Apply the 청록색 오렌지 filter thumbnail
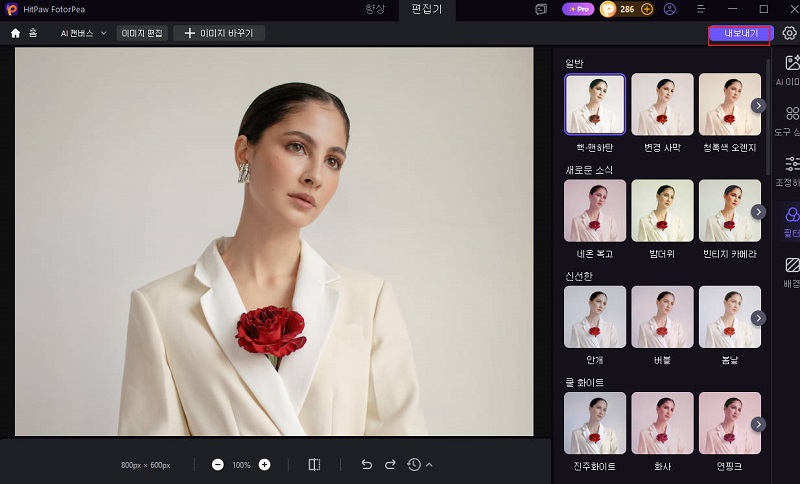Image resolution: width=800 pixels, height=484 pixels. pyautogui.click(x=730, y=104)
